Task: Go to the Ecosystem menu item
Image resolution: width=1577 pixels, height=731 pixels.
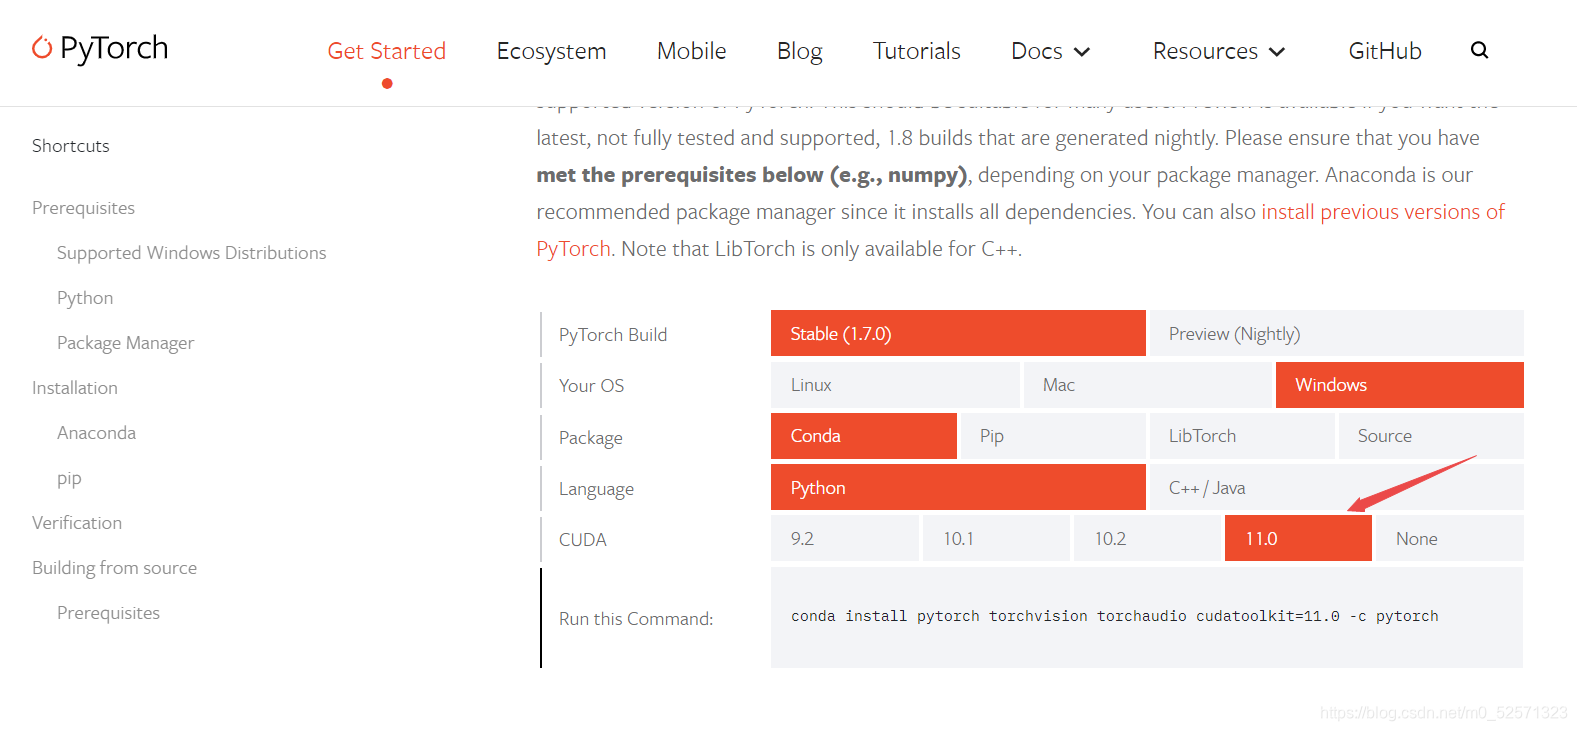Action: (551, 51)
